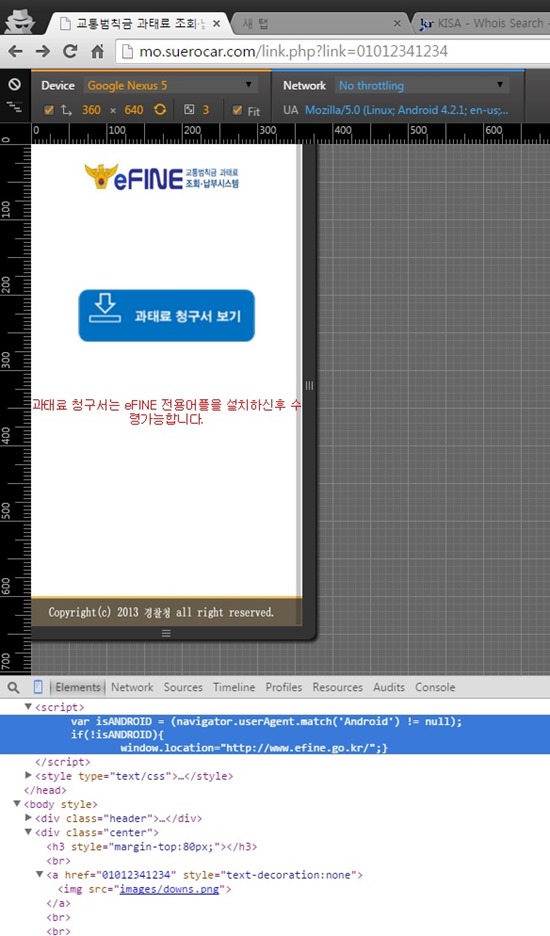Viewport: 550px width, 936px height.
Task: Collapse the <a href="01012341234"> node
Action: [39, 875]
